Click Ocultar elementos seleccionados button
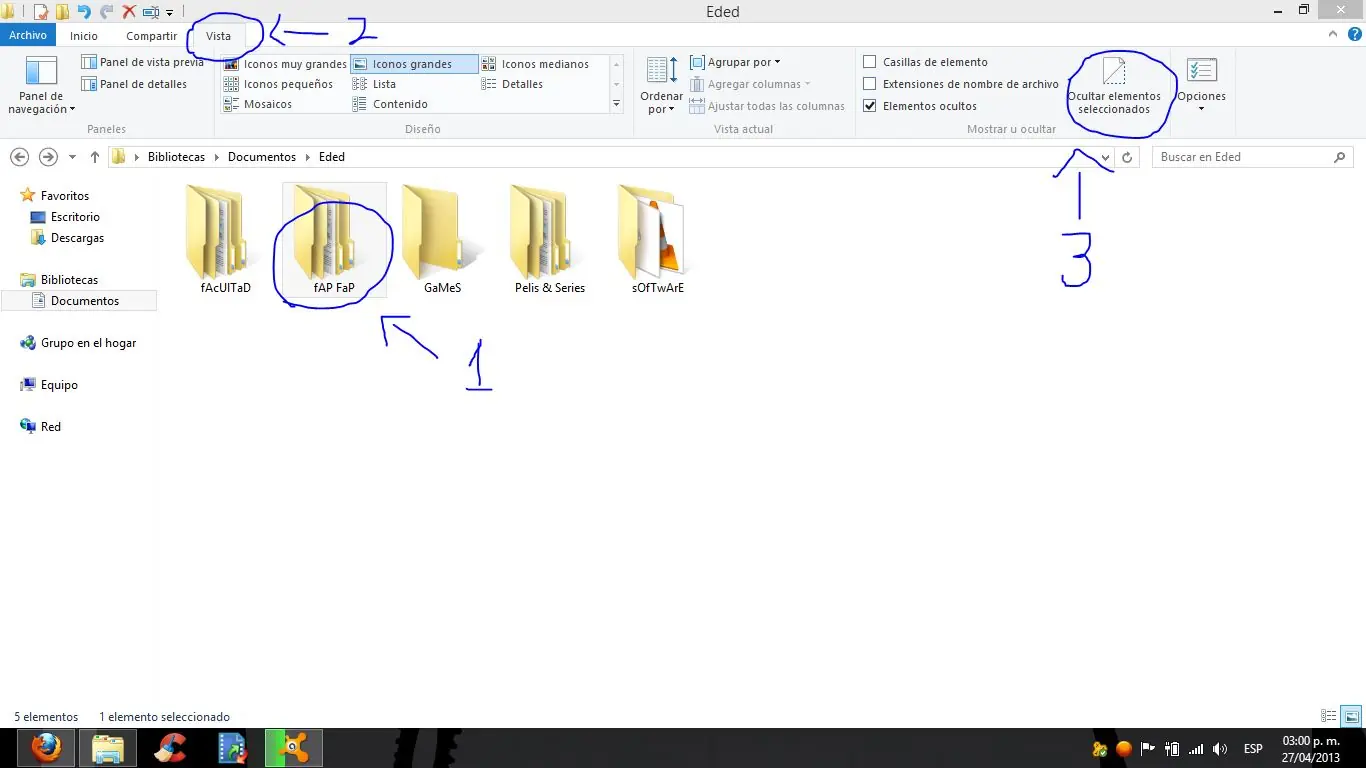 click(1114, 86)
